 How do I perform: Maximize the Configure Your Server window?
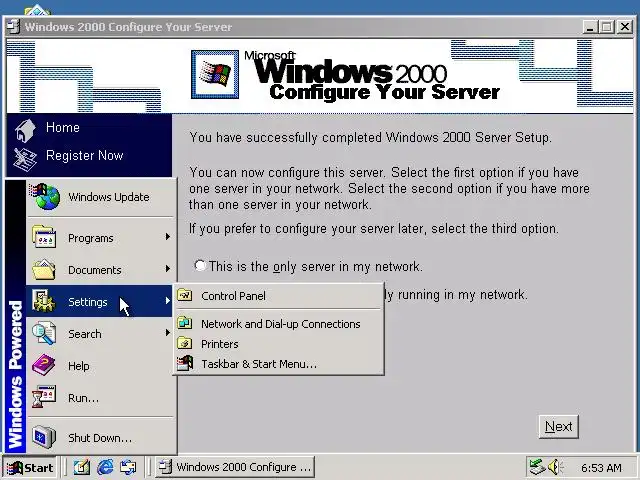tap(607, 27)
